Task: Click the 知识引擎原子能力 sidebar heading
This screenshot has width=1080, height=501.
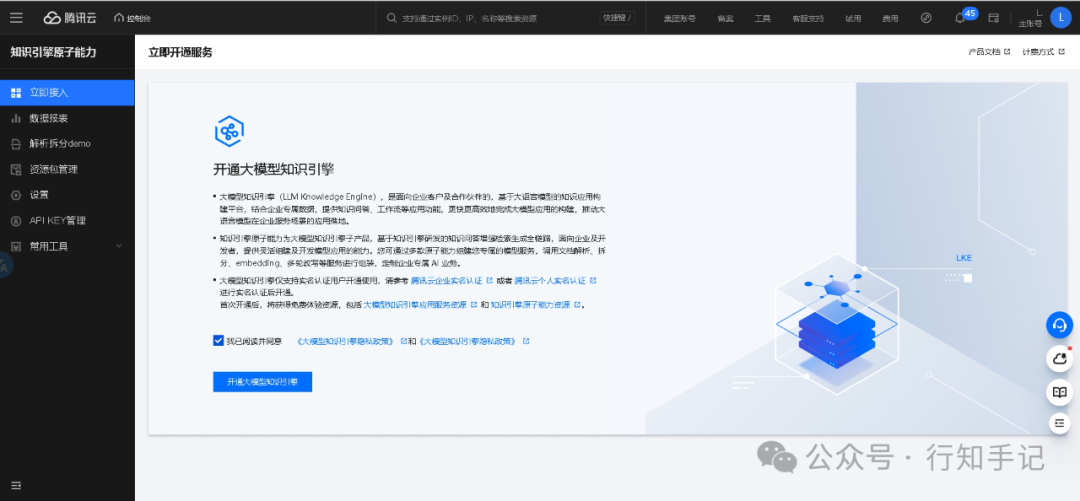Action: [53, 52]
